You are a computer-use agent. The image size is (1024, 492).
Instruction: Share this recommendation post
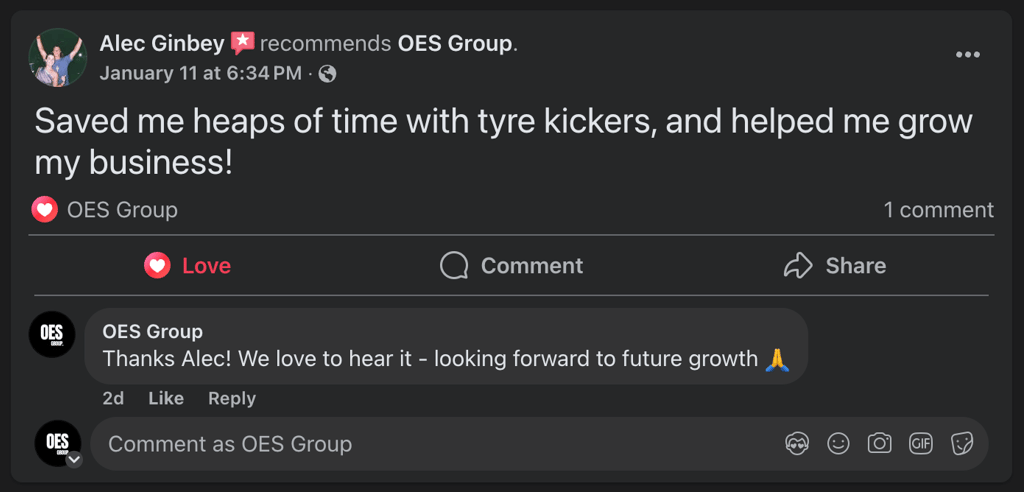click(834, 266)
